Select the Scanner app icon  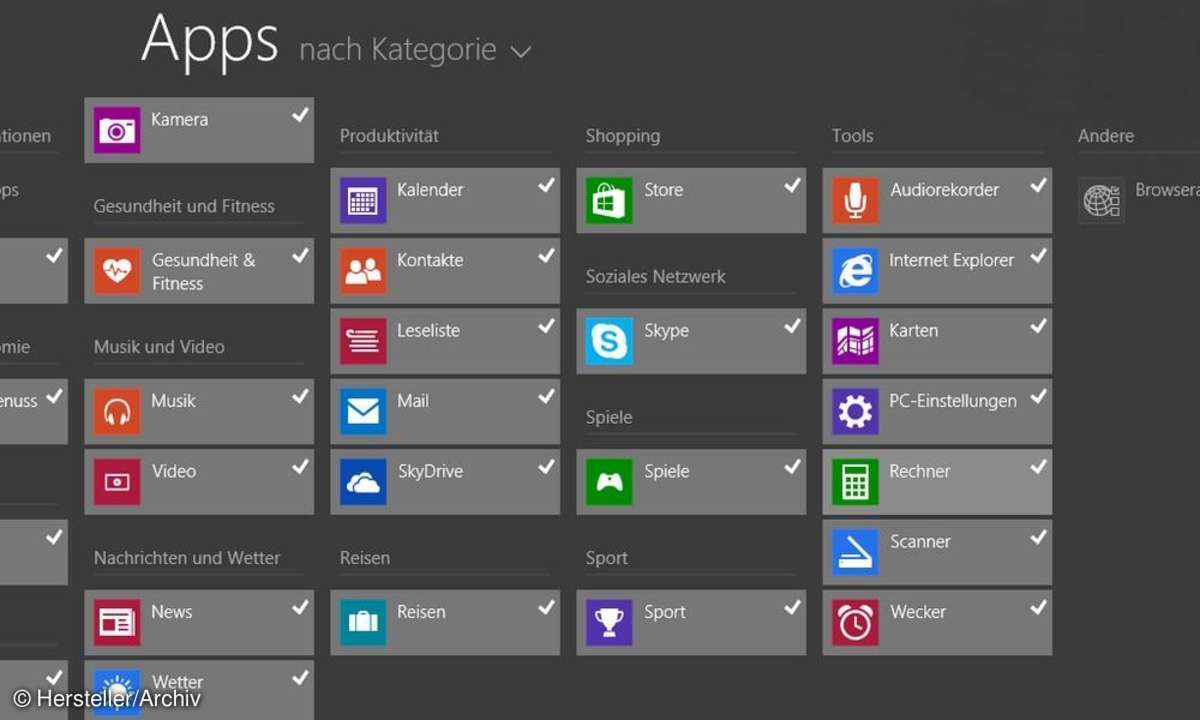point(855,553)
